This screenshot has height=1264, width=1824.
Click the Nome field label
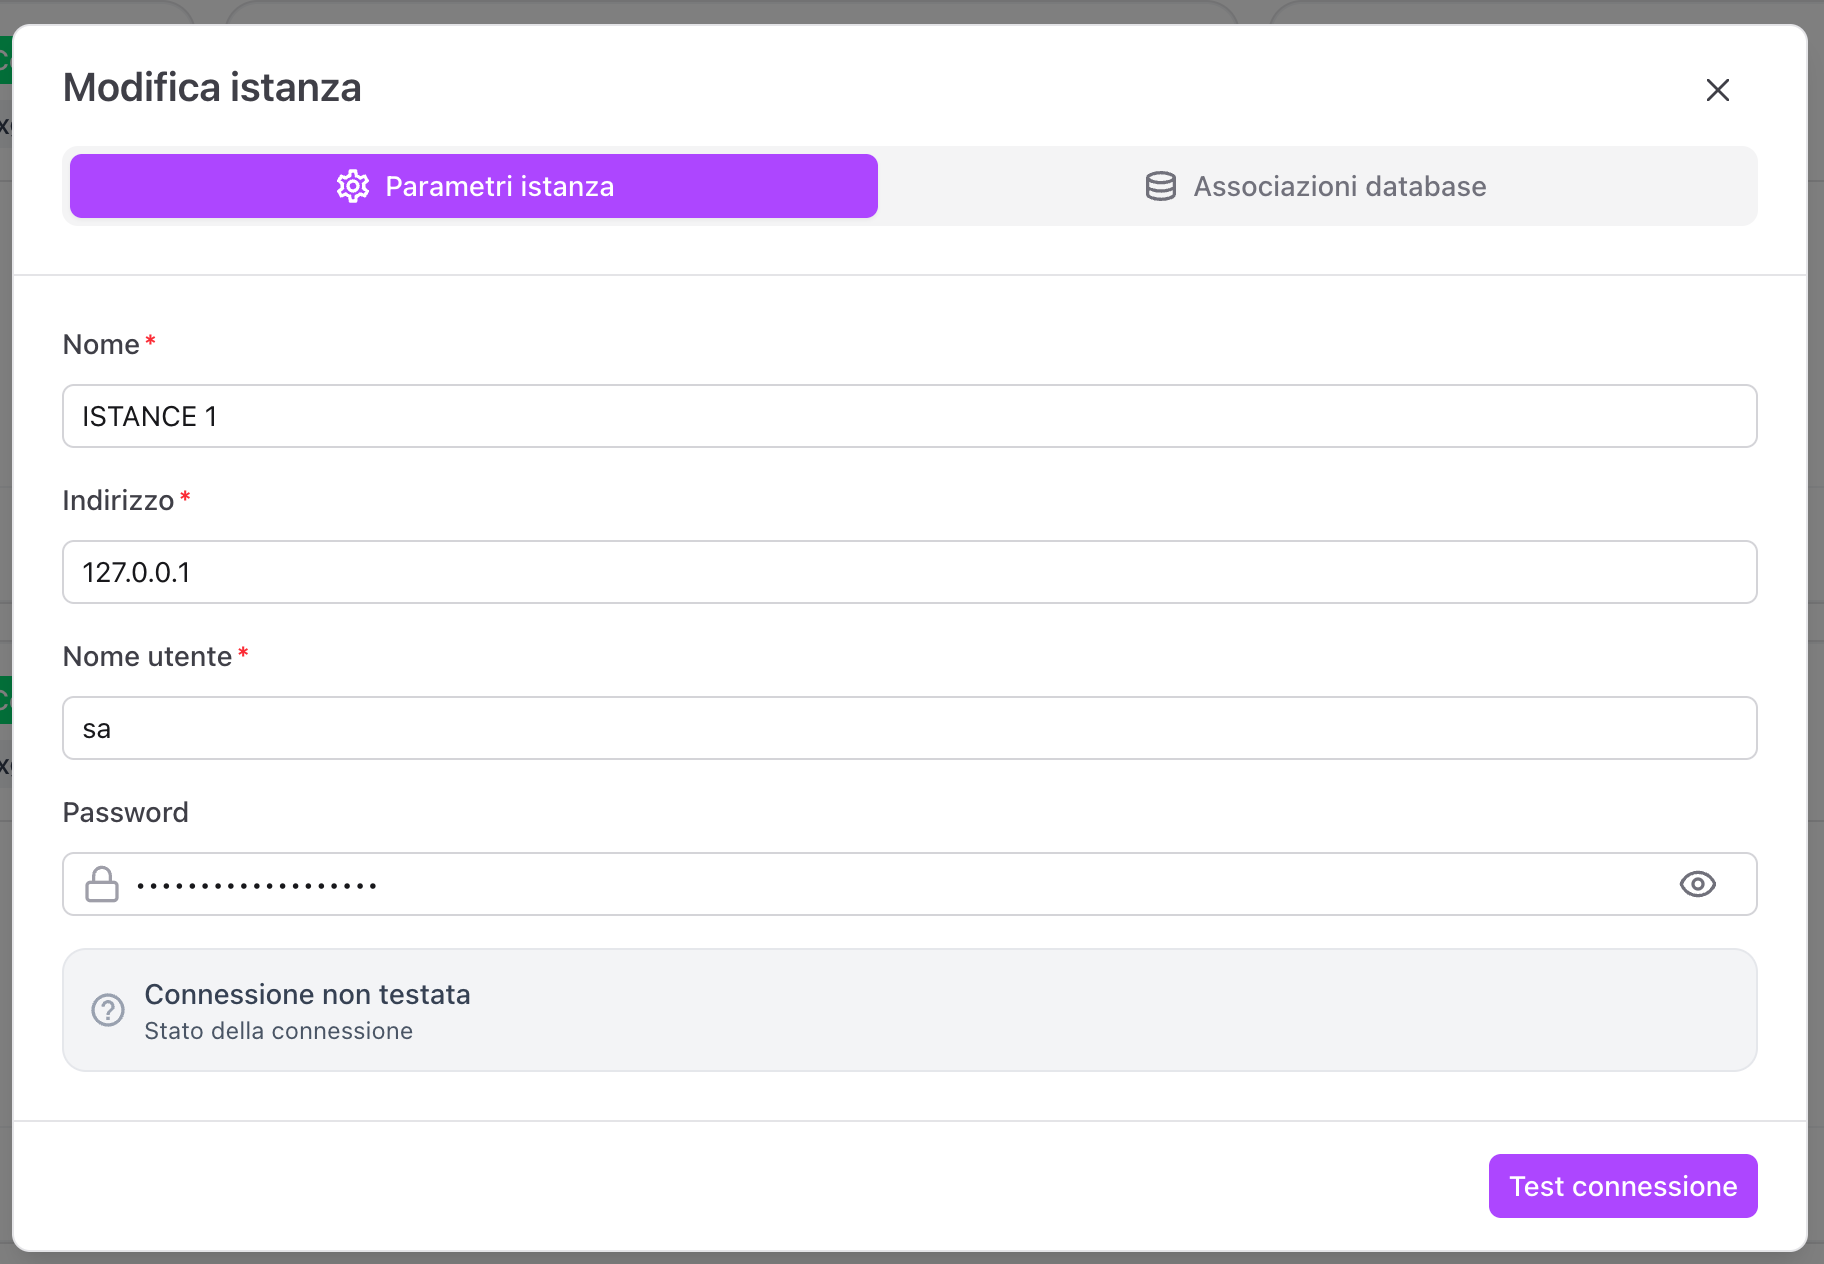click(101, 344)
